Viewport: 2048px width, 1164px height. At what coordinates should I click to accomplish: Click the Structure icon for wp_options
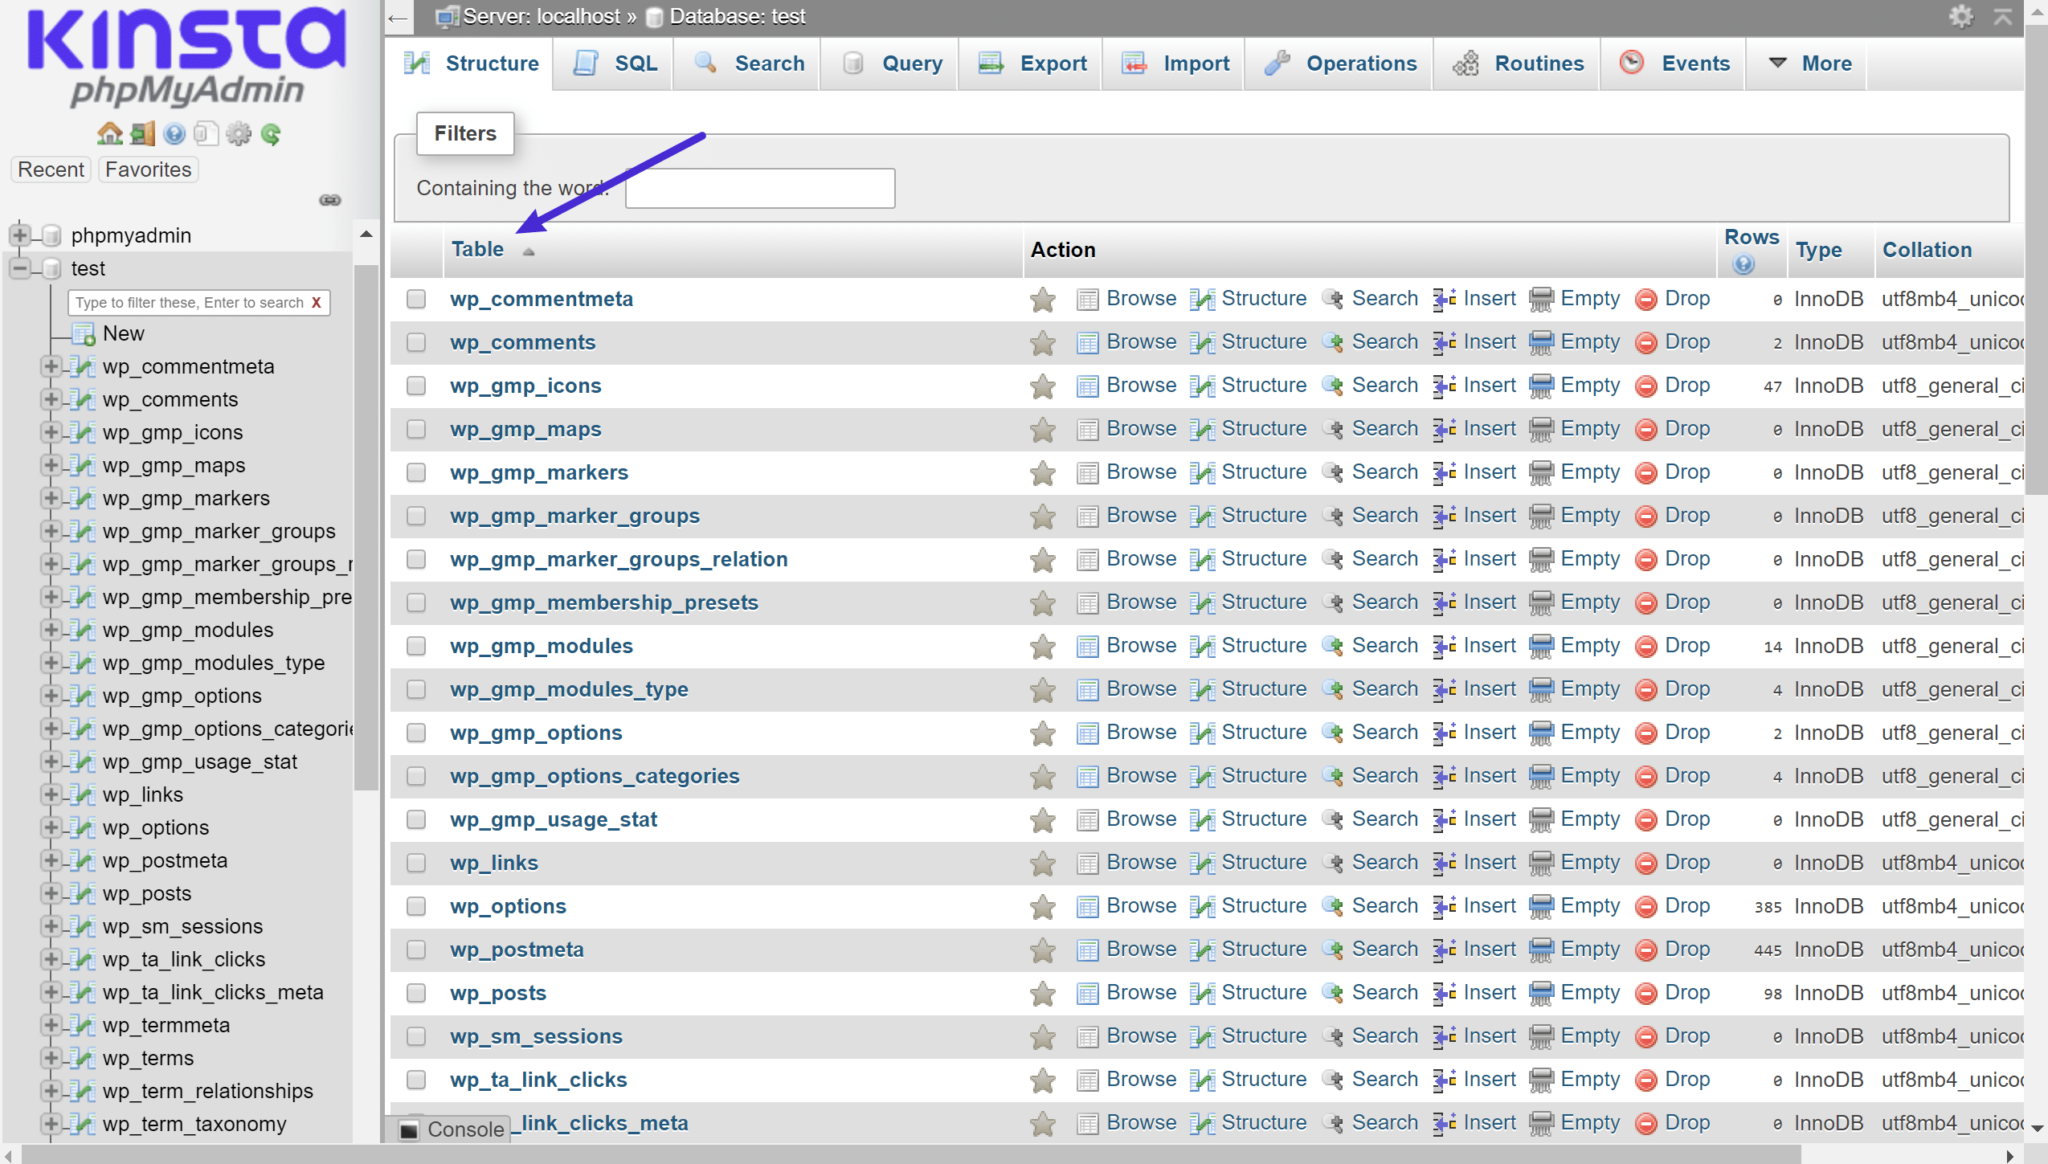(1203, 905)
